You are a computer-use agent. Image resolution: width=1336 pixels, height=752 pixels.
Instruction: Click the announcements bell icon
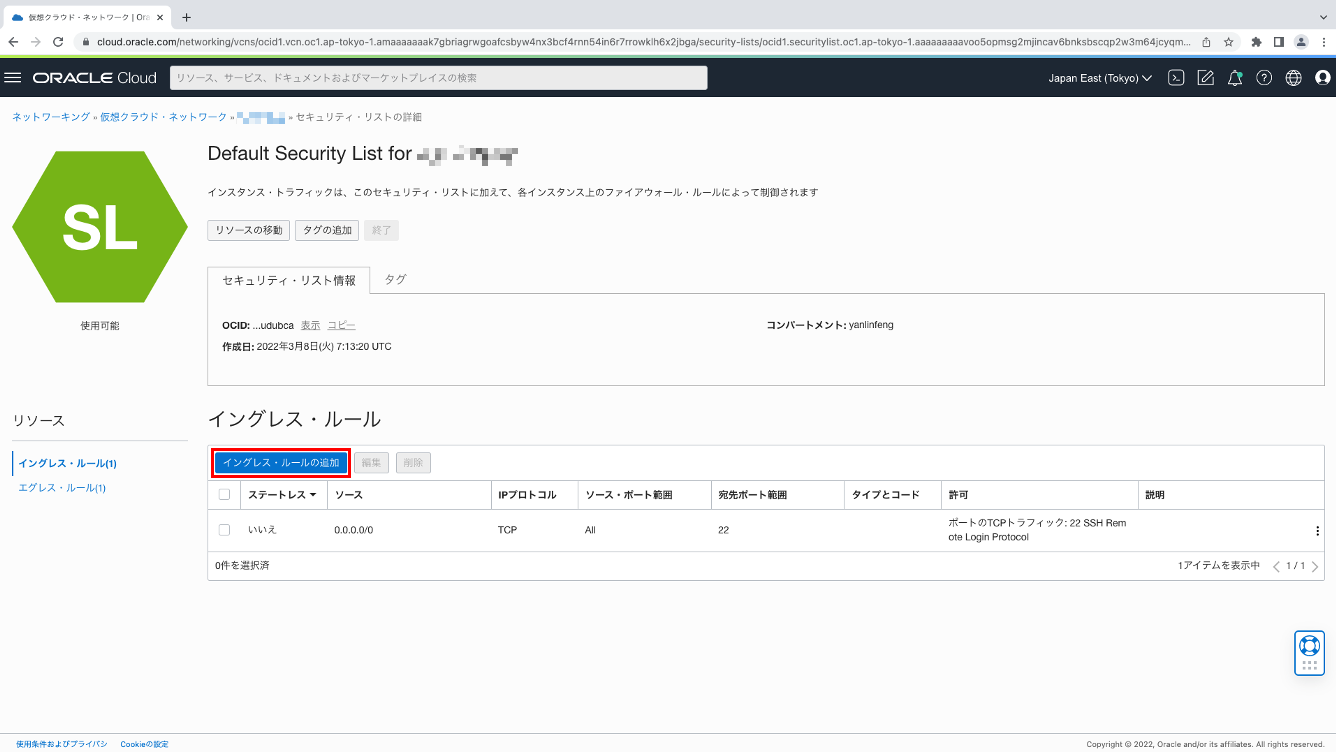pos(1235,78)
